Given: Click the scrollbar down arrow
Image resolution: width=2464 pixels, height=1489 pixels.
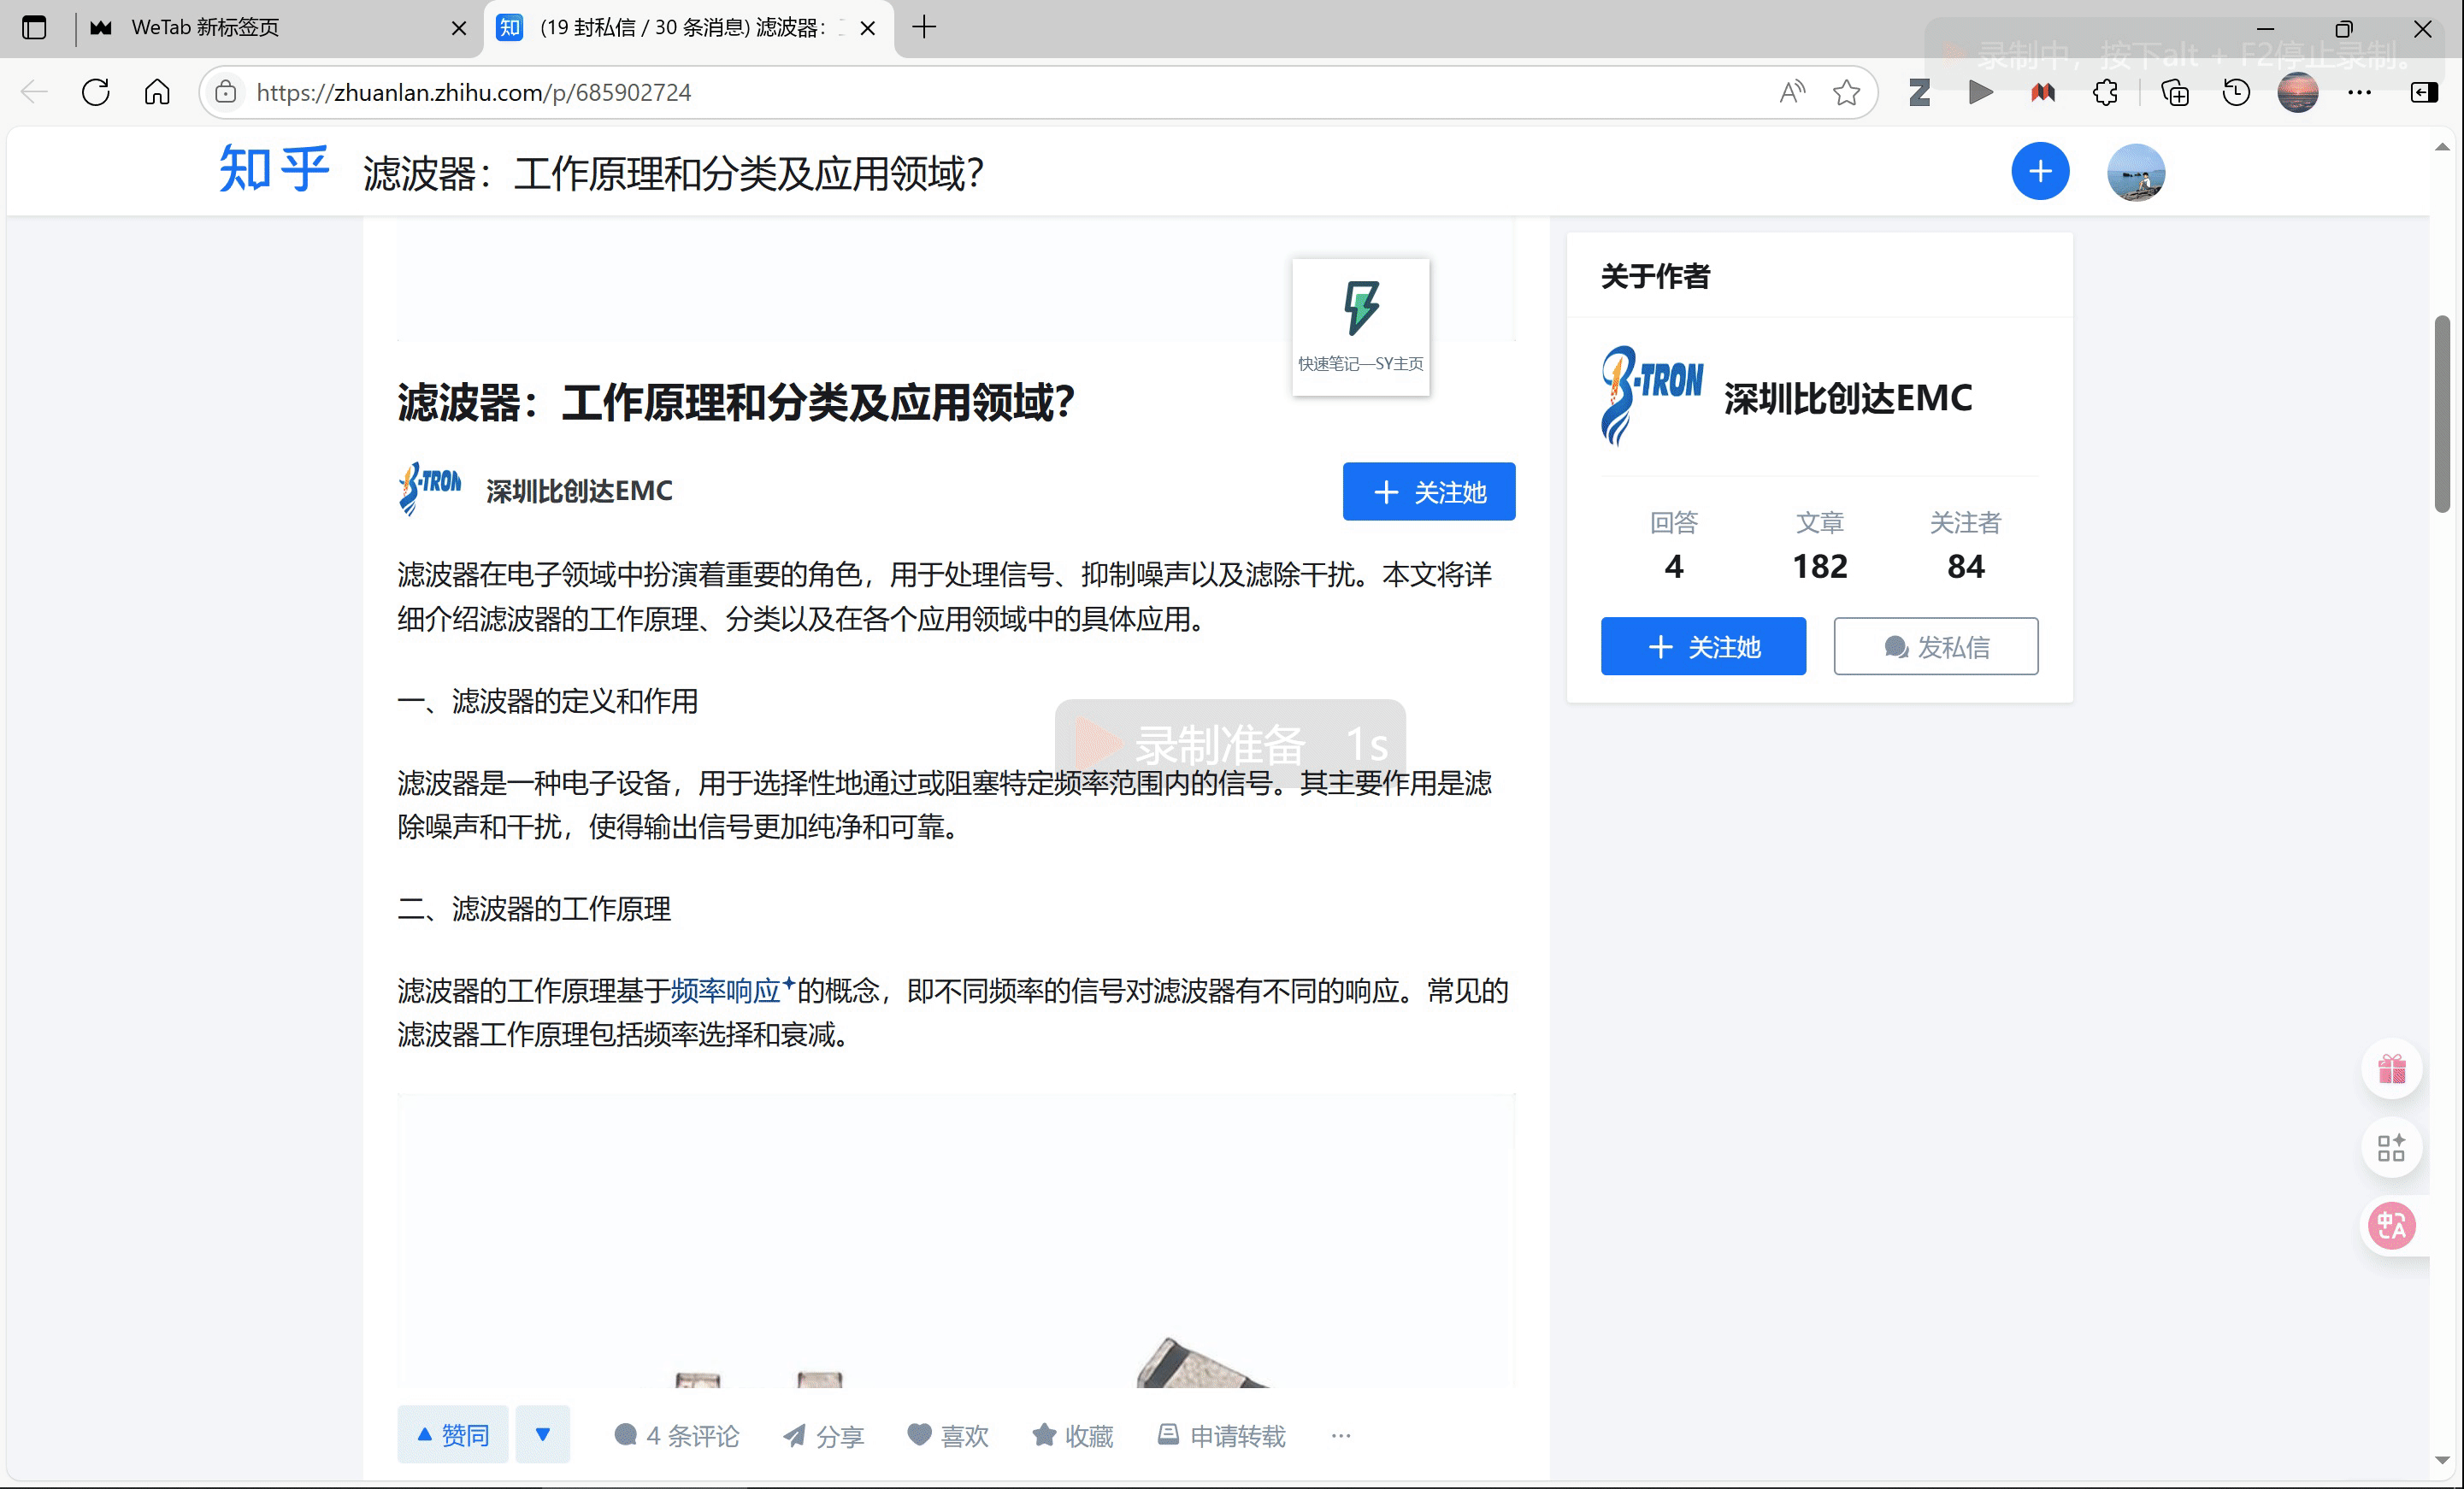Looking at the screenshot, I should (x=2443, y=1461).
